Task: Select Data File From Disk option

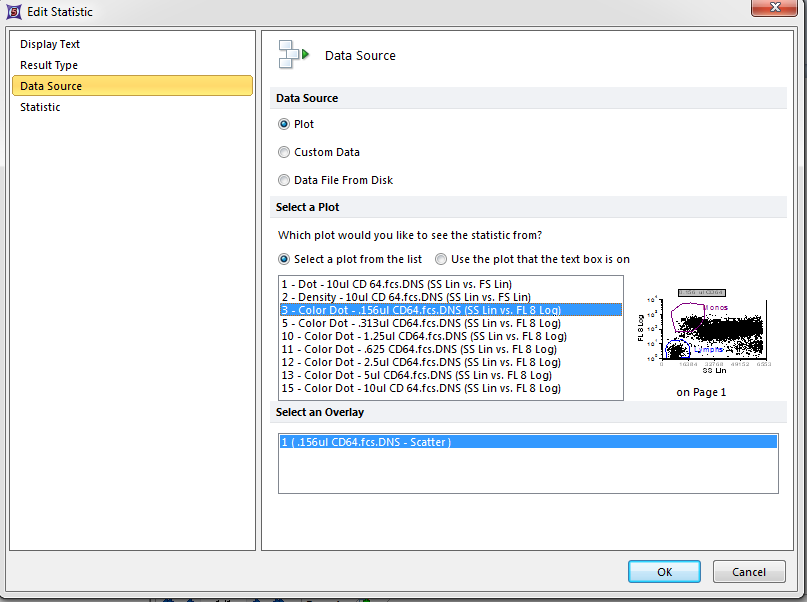Action: pos(285,180)
